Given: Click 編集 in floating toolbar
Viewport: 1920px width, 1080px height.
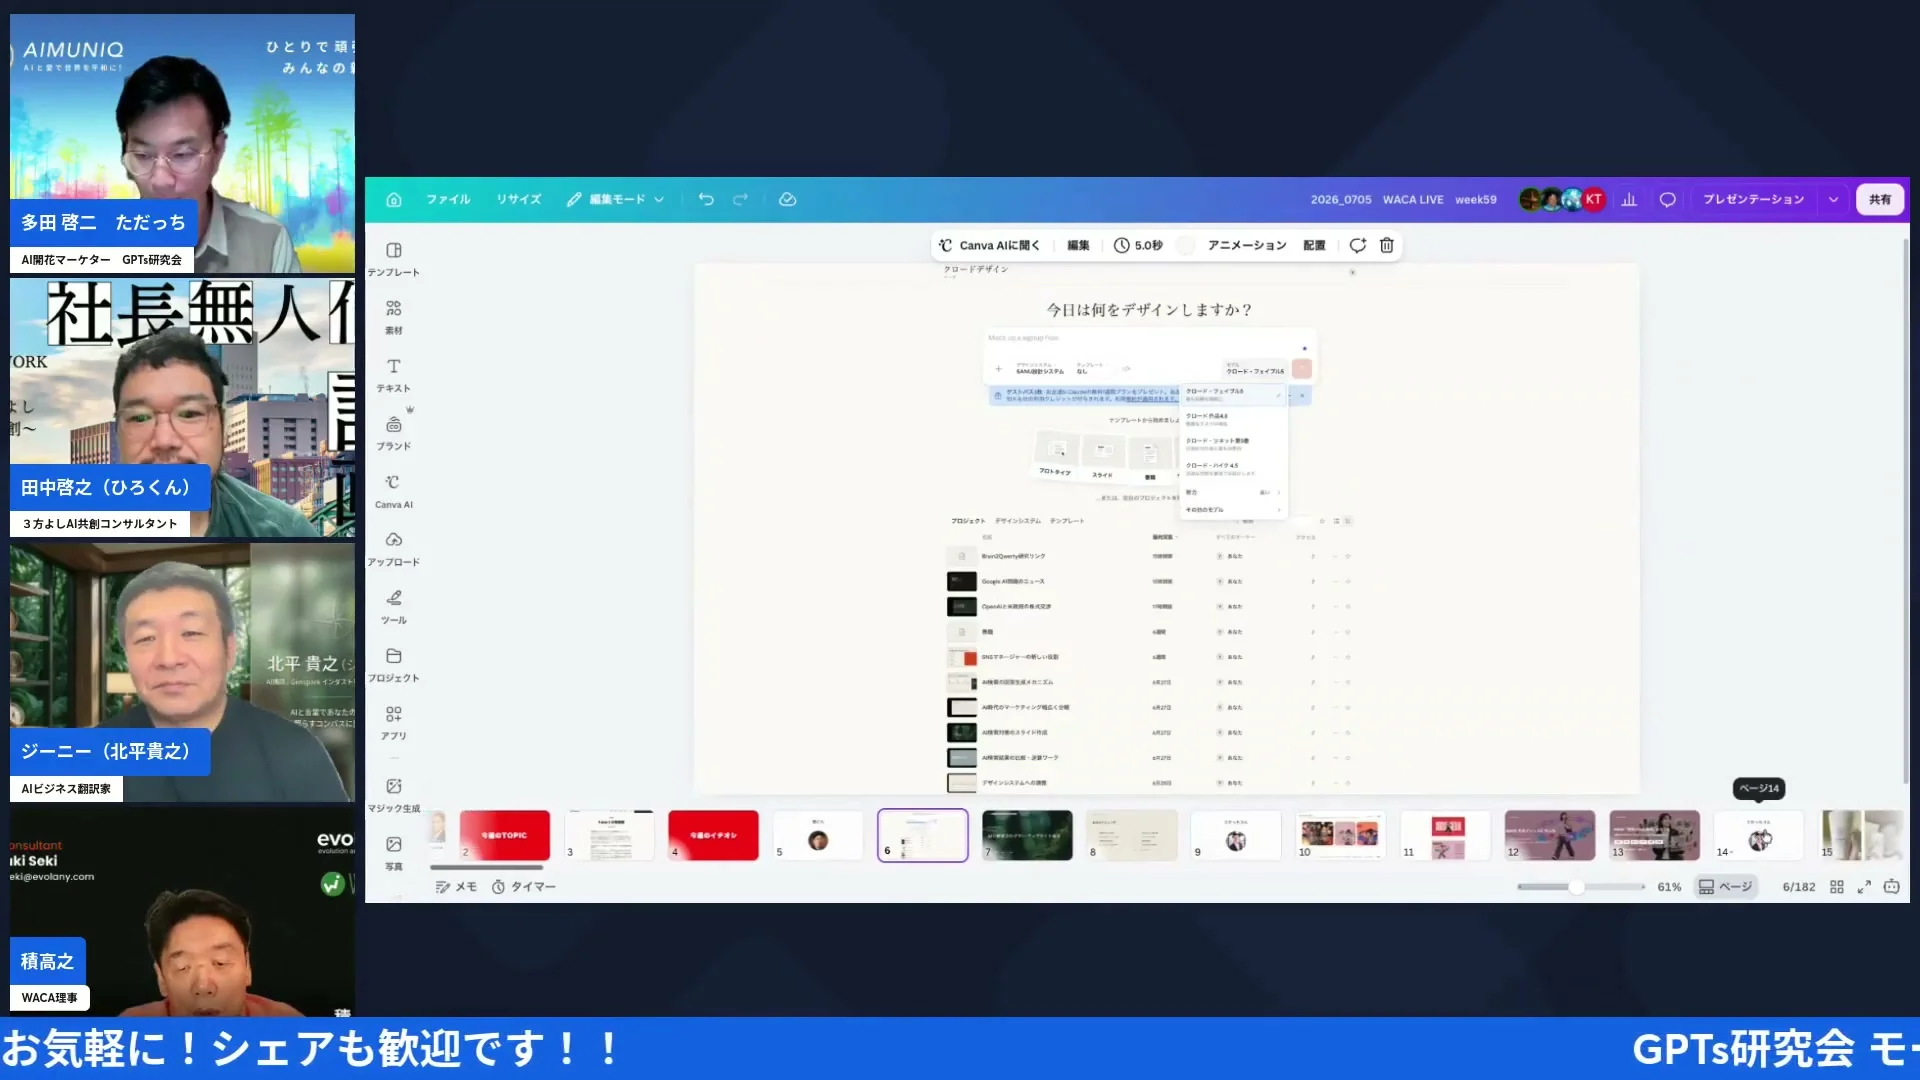Looking at the screenshot, I should 1078,245.
